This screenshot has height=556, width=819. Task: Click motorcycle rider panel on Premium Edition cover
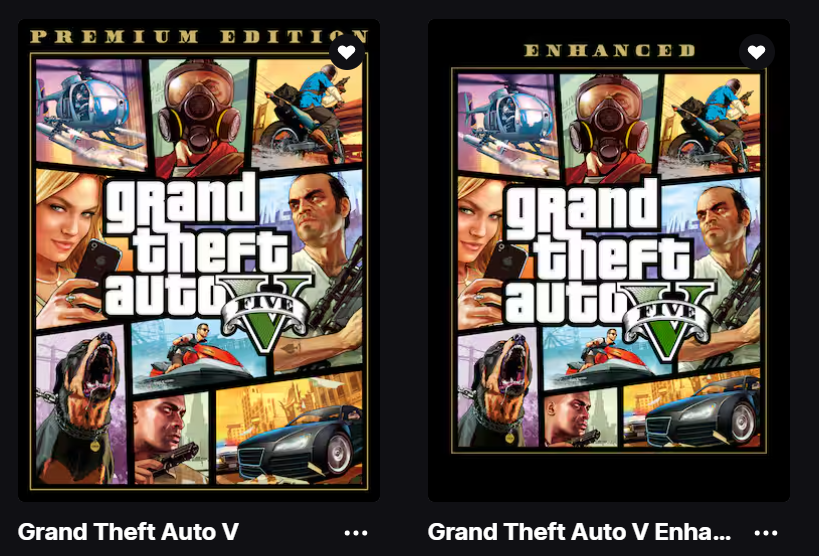[307, 112]
